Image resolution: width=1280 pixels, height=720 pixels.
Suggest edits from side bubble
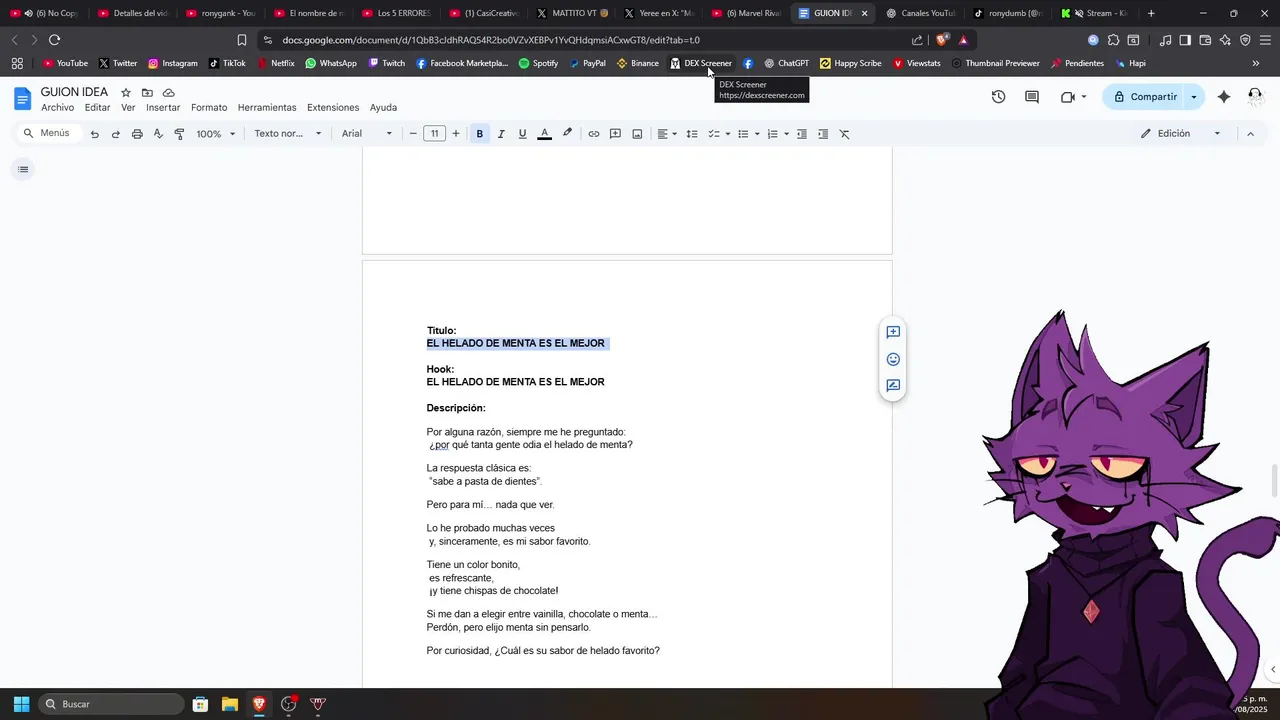pos(893,385)
